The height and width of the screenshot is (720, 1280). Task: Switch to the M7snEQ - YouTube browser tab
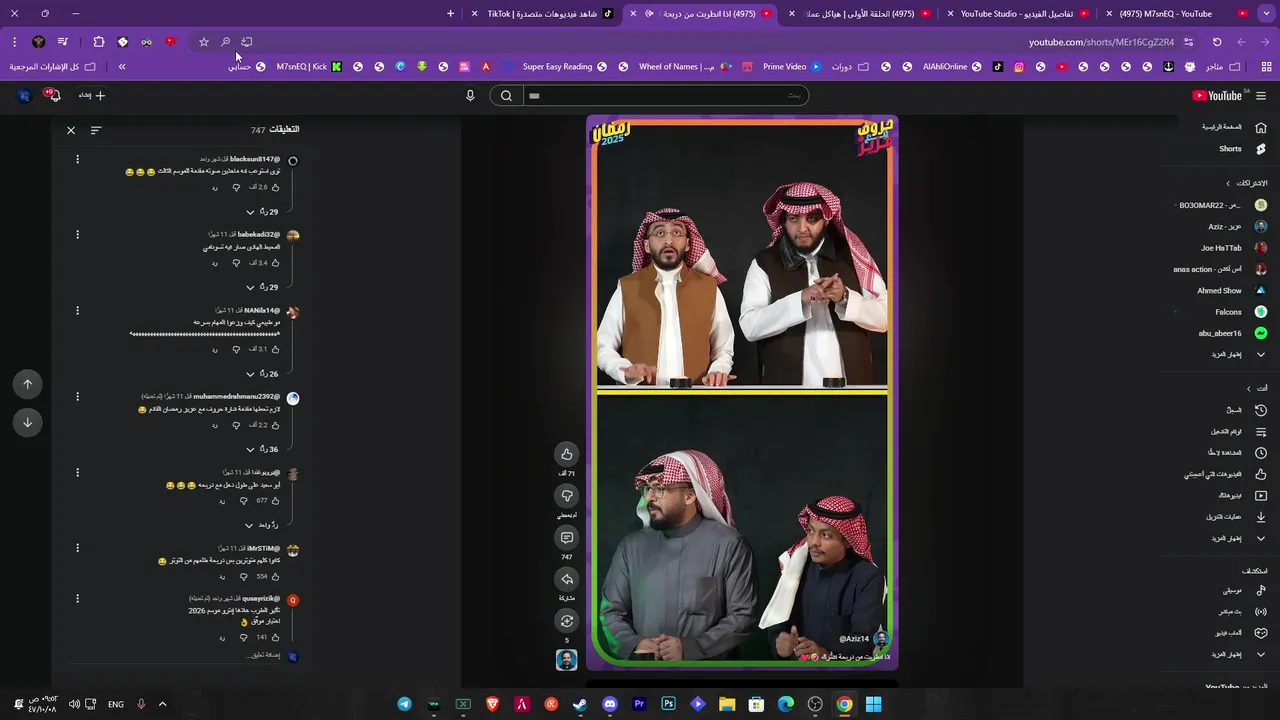(1179, 14)
